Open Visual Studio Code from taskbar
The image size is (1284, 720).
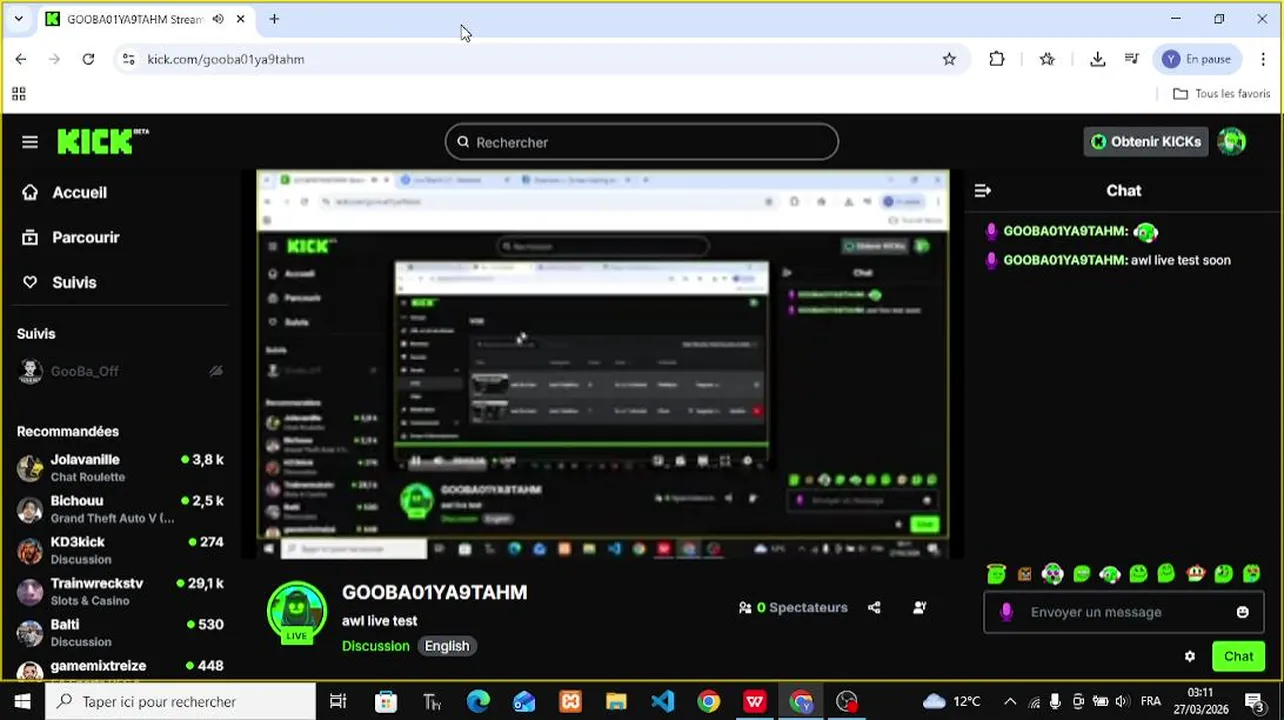pos(662,702)
